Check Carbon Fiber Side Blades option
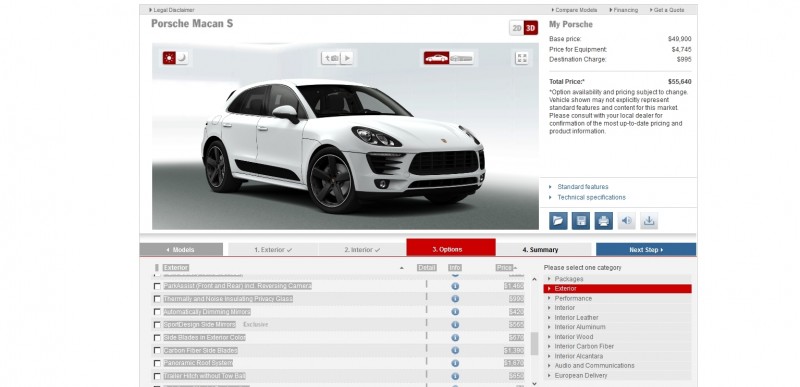Screen dimensions: 800x387 [x=157, y=351]
